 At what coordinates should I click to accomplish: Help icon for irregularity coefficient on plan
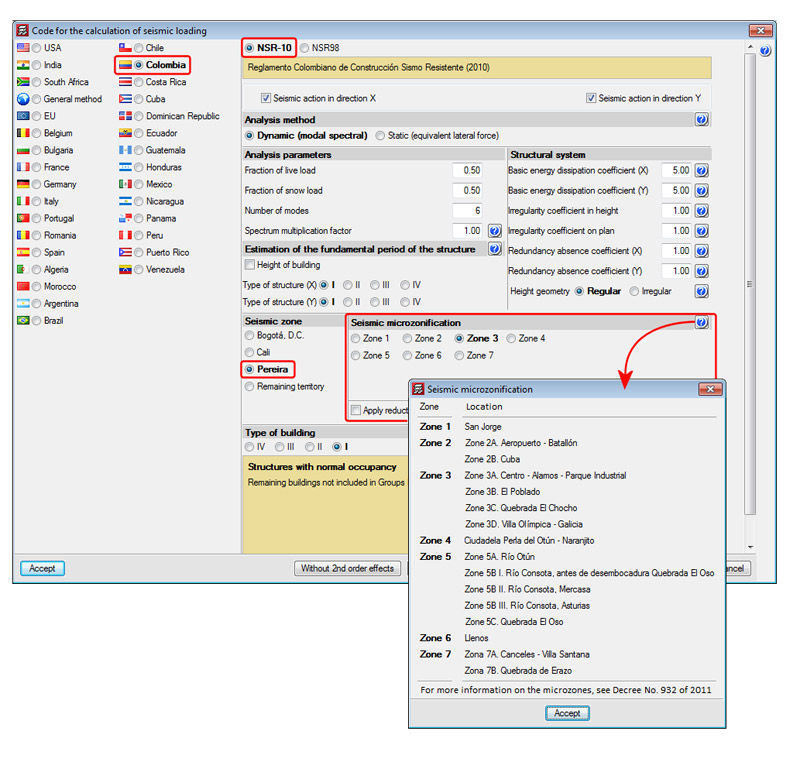pyautogui.click(x=702, y=231)
